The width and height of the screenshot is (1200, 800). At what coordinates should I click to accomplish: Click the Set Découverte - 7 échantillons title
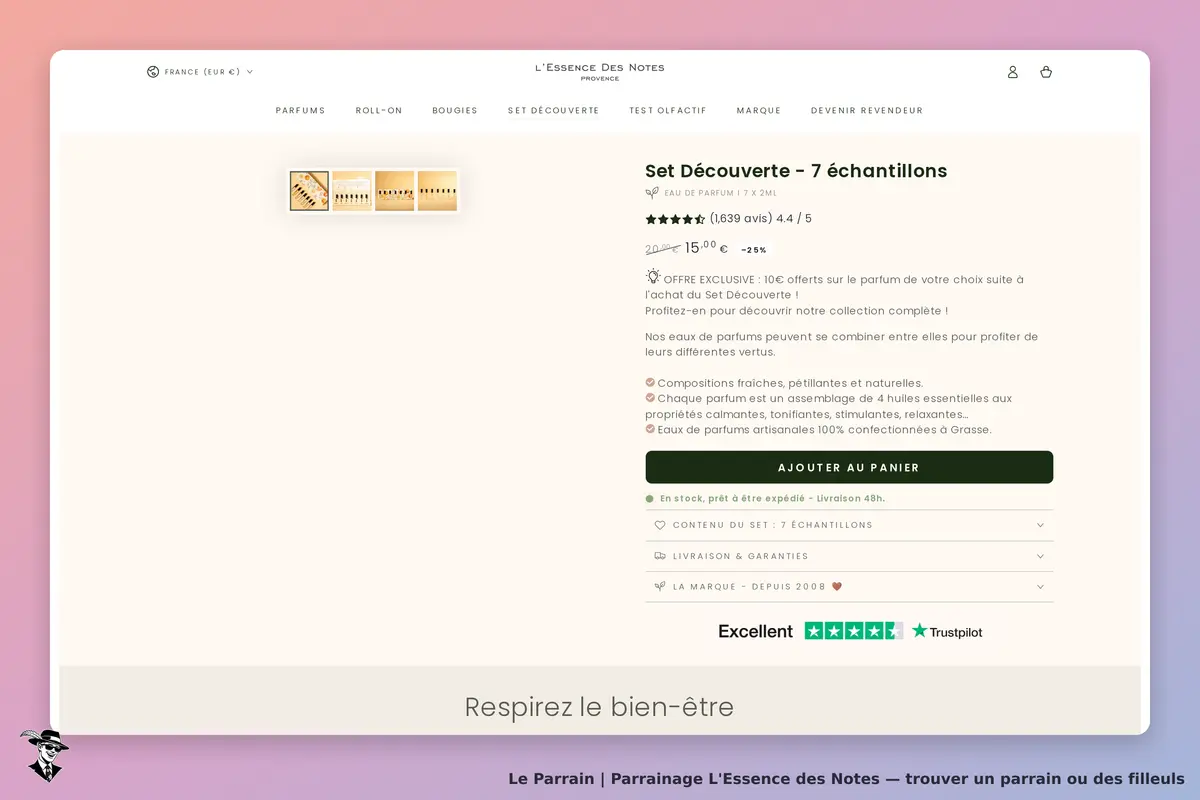[796, 171]
